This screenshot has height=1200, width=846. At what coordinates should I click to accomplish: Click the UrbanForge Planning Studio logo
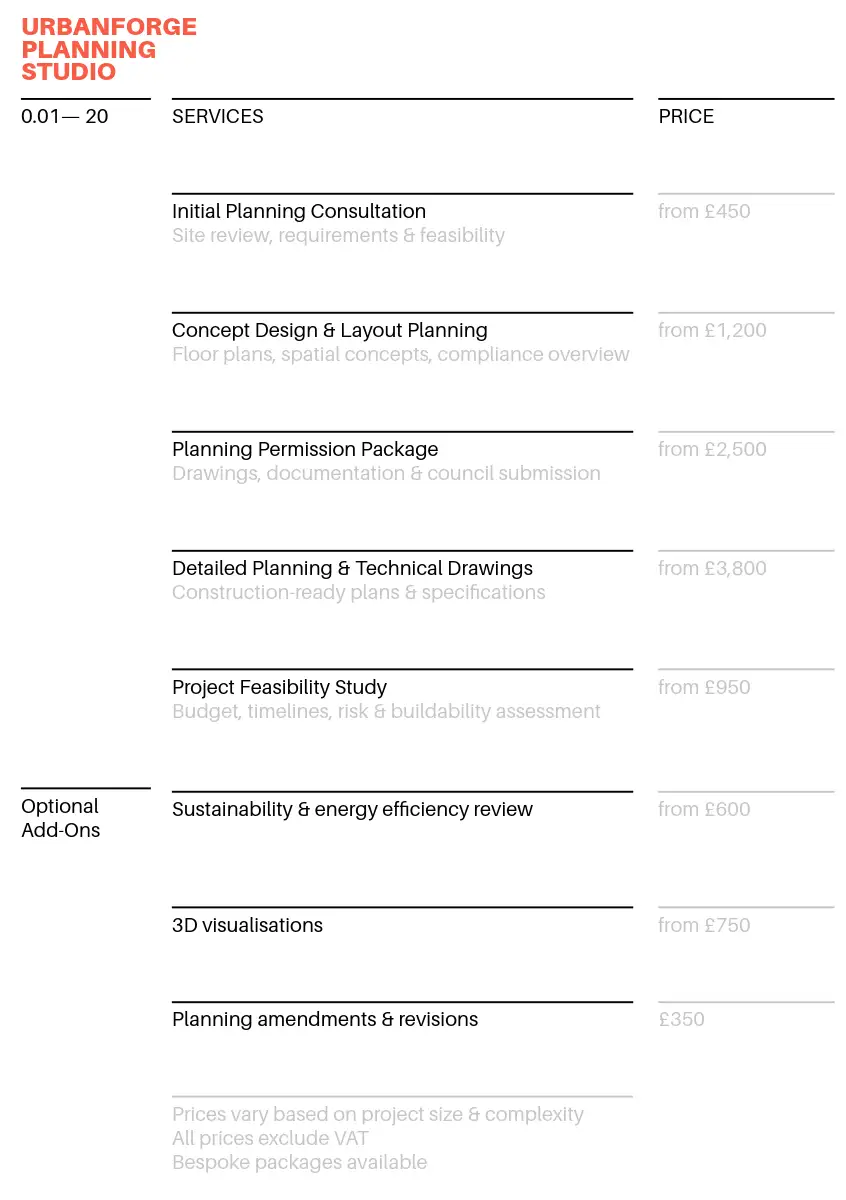pos(109,50)
